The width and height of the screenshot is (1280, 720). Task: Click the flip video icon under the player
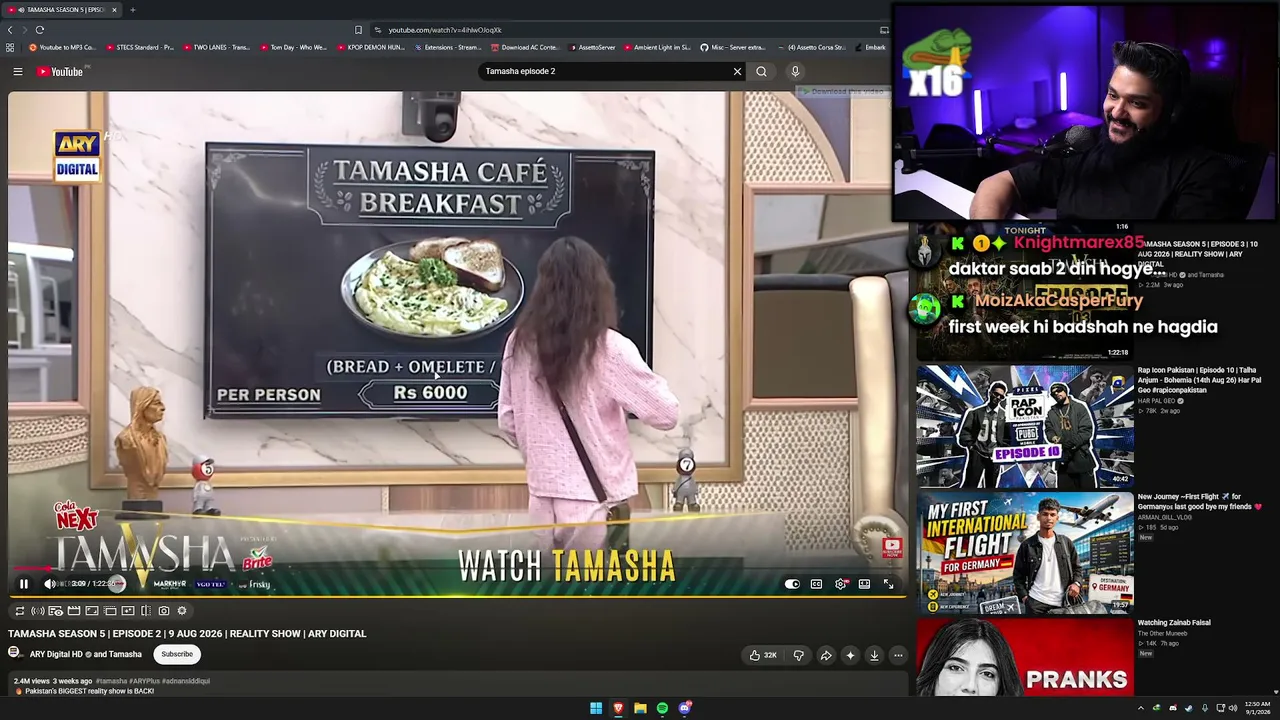[x=146, y=611]
